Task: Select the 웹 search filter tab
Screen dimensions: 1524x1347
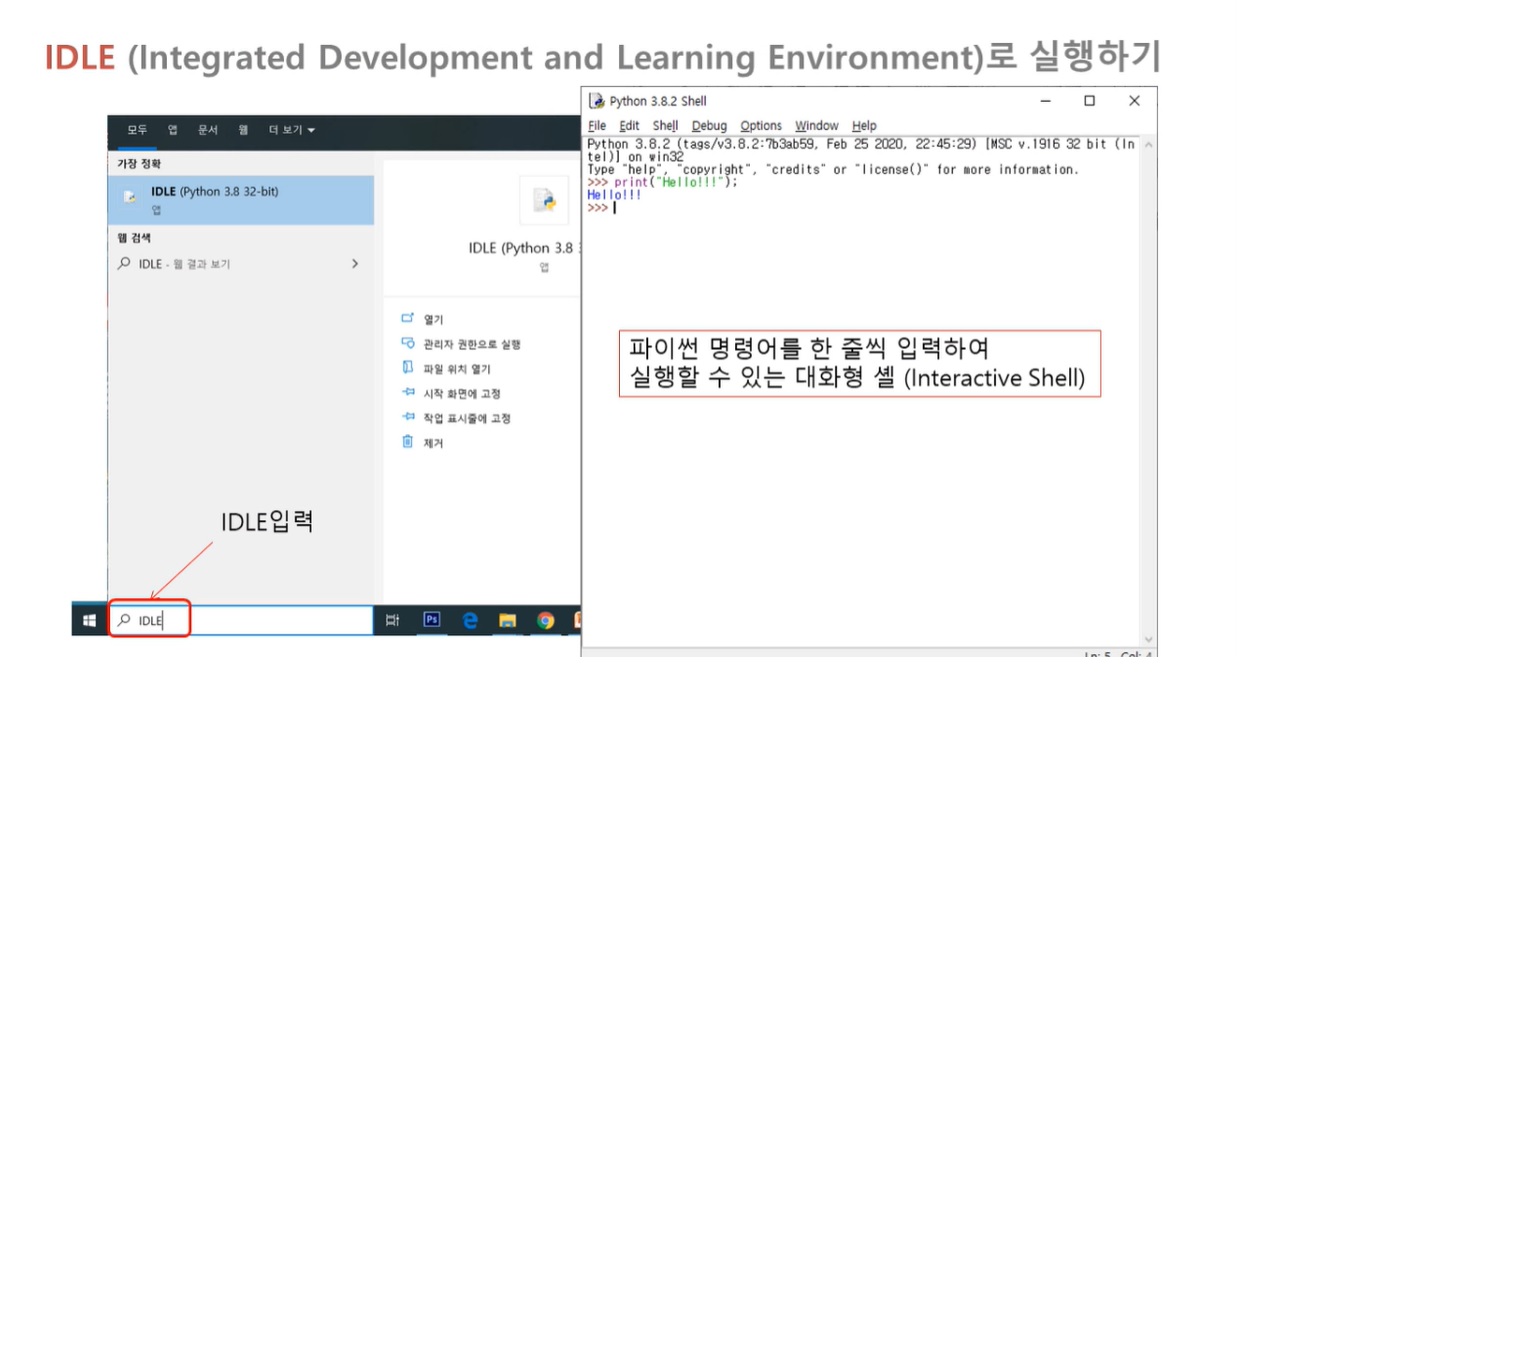Action: pyautogui.click(x=243, y=130)
